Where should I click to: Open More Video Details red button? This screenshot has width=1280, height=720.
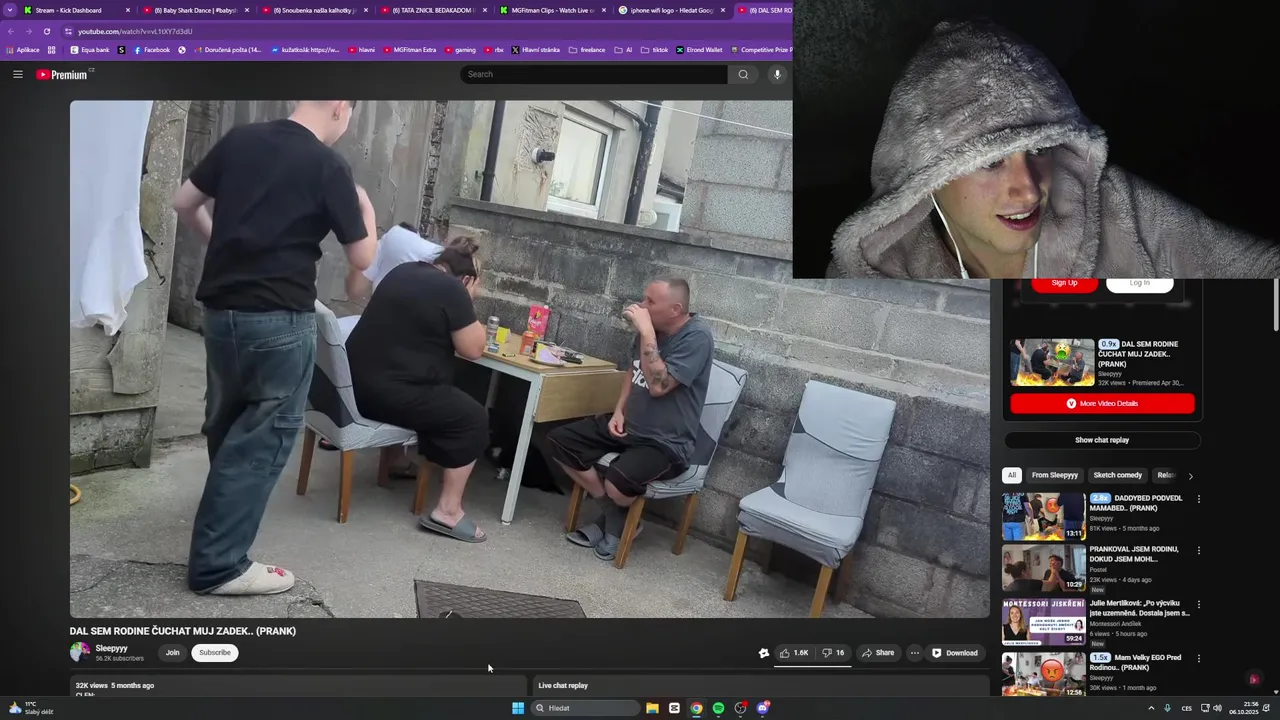coord(1102,404)
